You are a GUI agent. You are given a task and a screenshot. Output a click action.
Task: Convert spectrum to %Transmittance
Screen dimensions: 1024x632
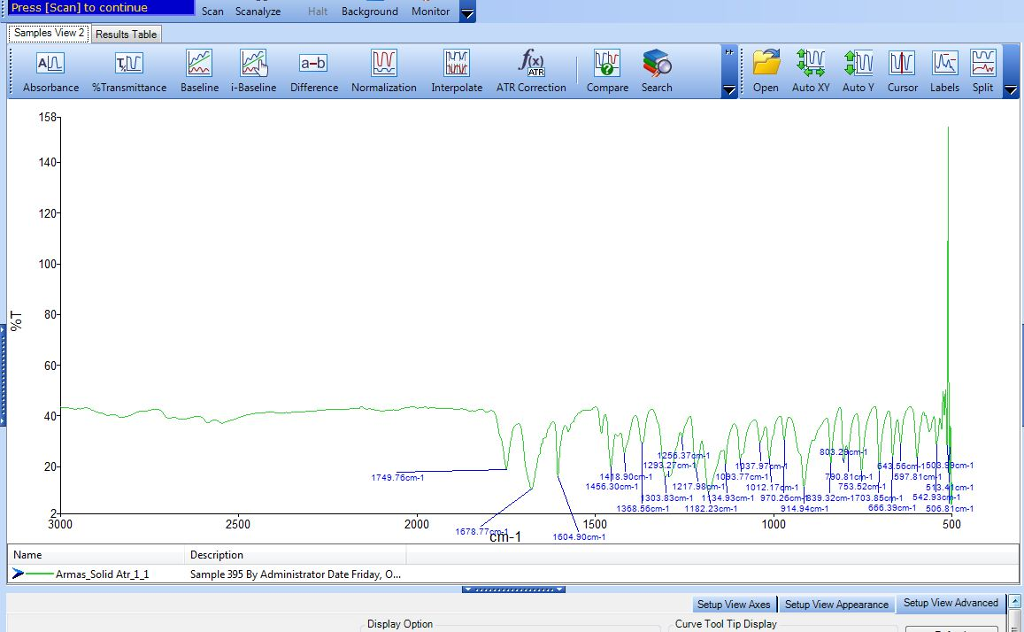tap(131, 71)
